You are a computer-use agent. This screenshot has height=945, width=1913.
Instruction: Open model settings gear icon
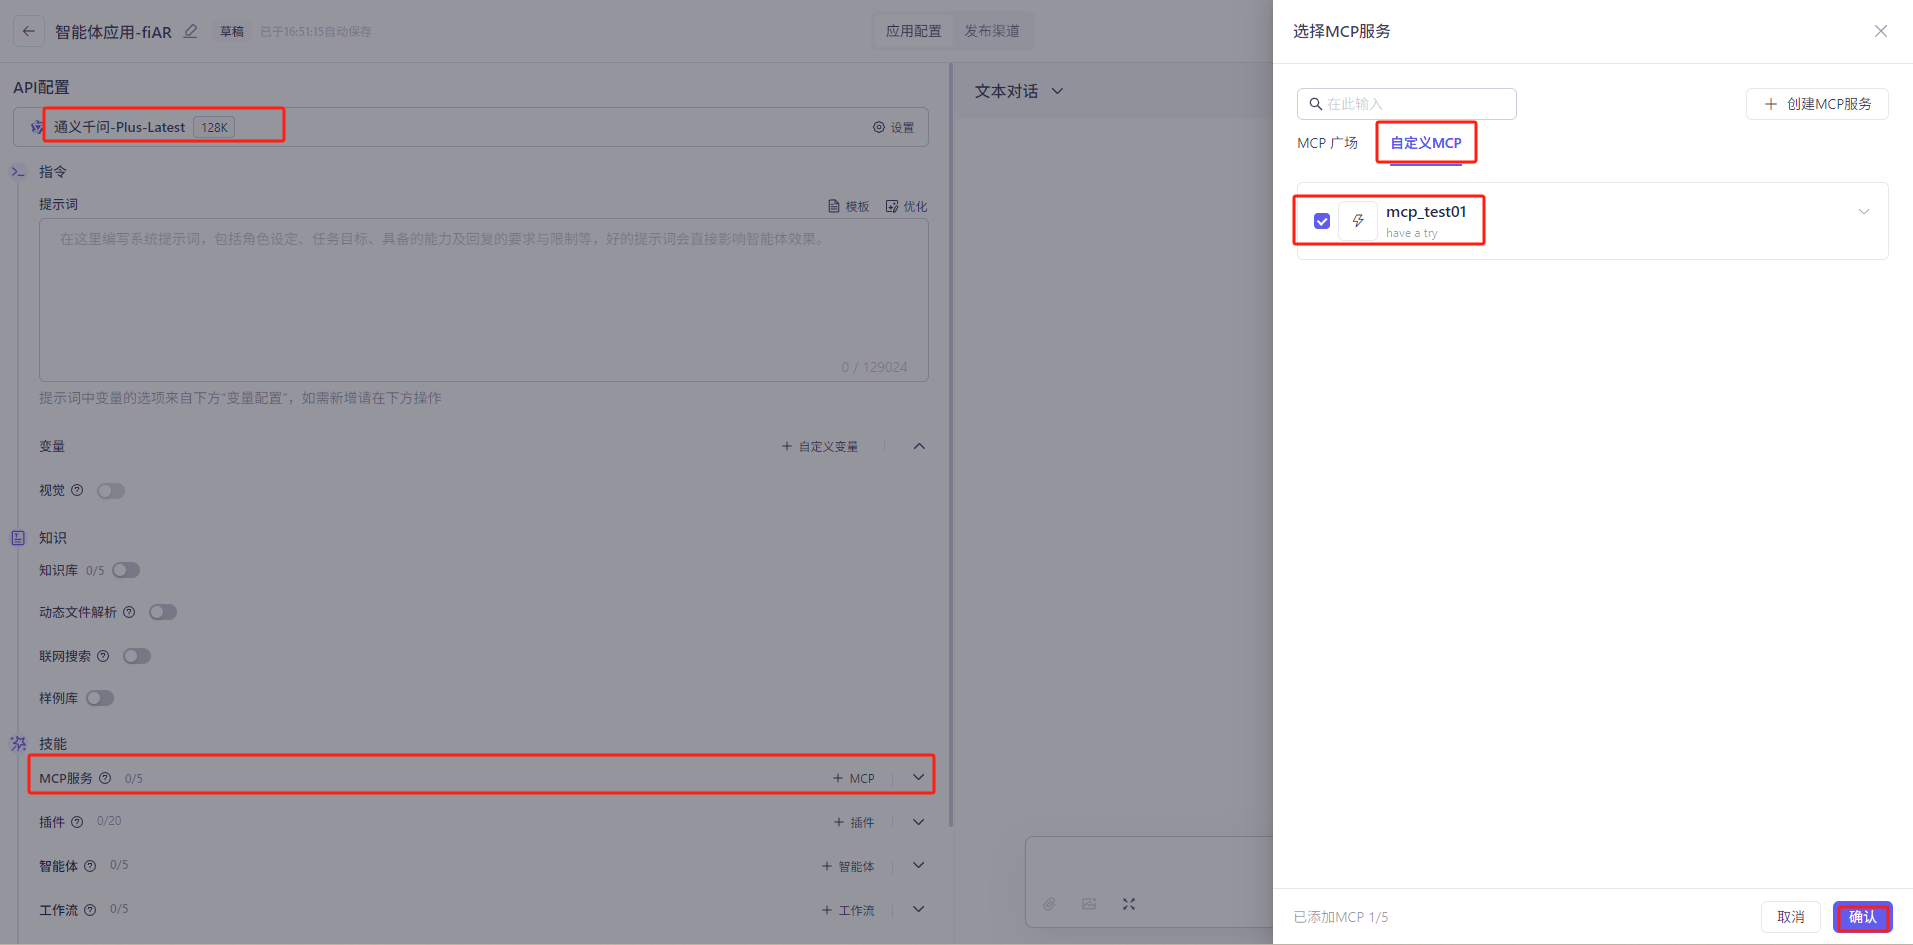click(x=879, y=127)
